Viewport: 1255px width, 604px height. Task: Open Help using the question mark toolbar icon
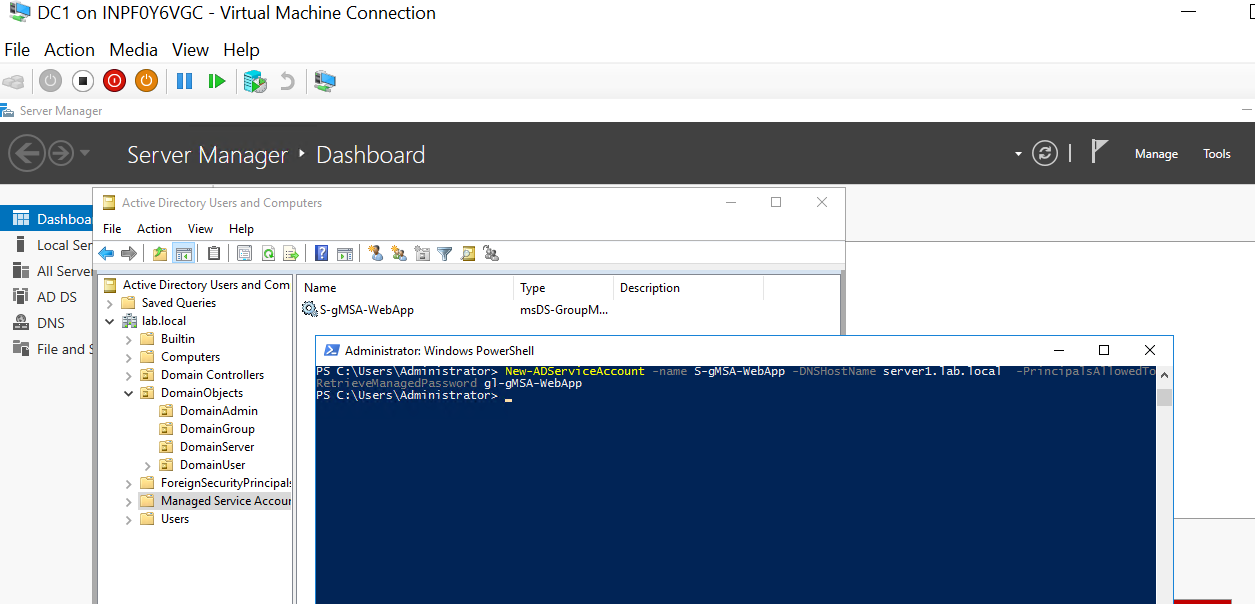point(322,253)
